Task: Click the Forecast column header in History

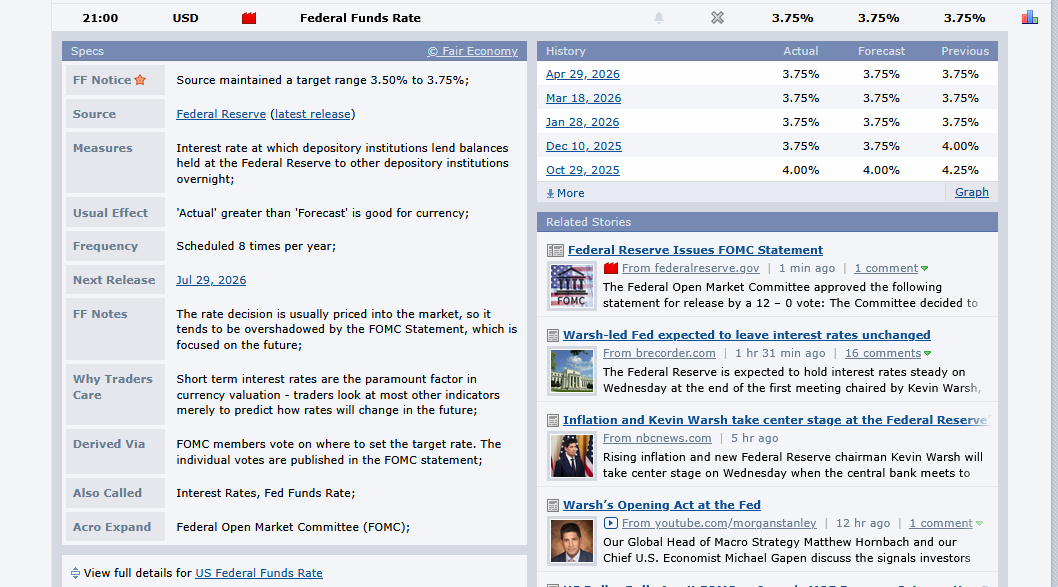Action: pos(881,51)
